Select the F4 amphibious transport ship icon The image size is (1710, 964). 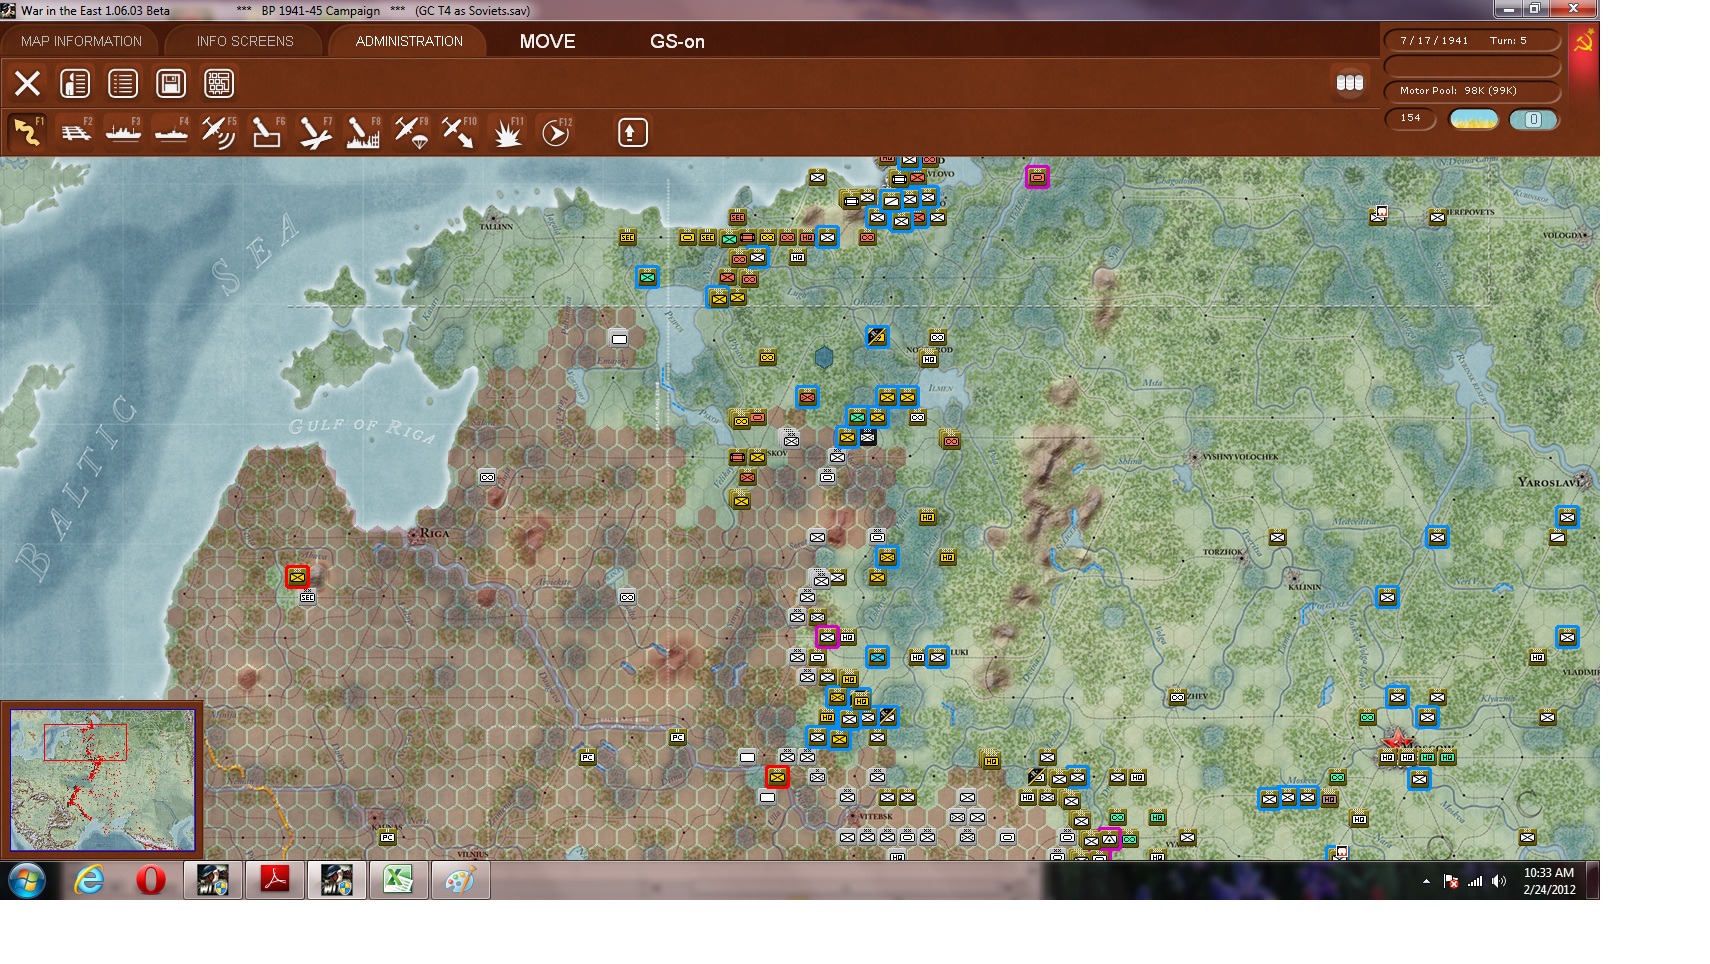171,132
